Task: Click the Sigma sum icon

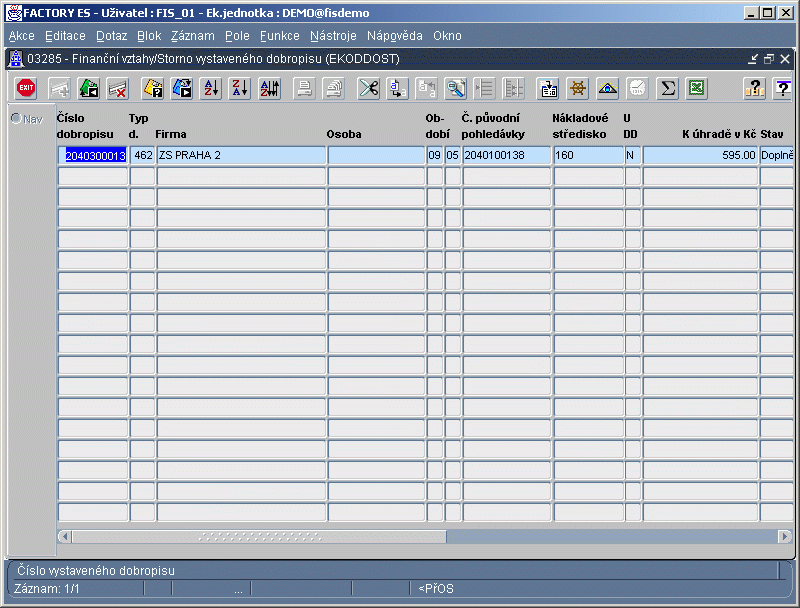Action: (x=667, y=88)
